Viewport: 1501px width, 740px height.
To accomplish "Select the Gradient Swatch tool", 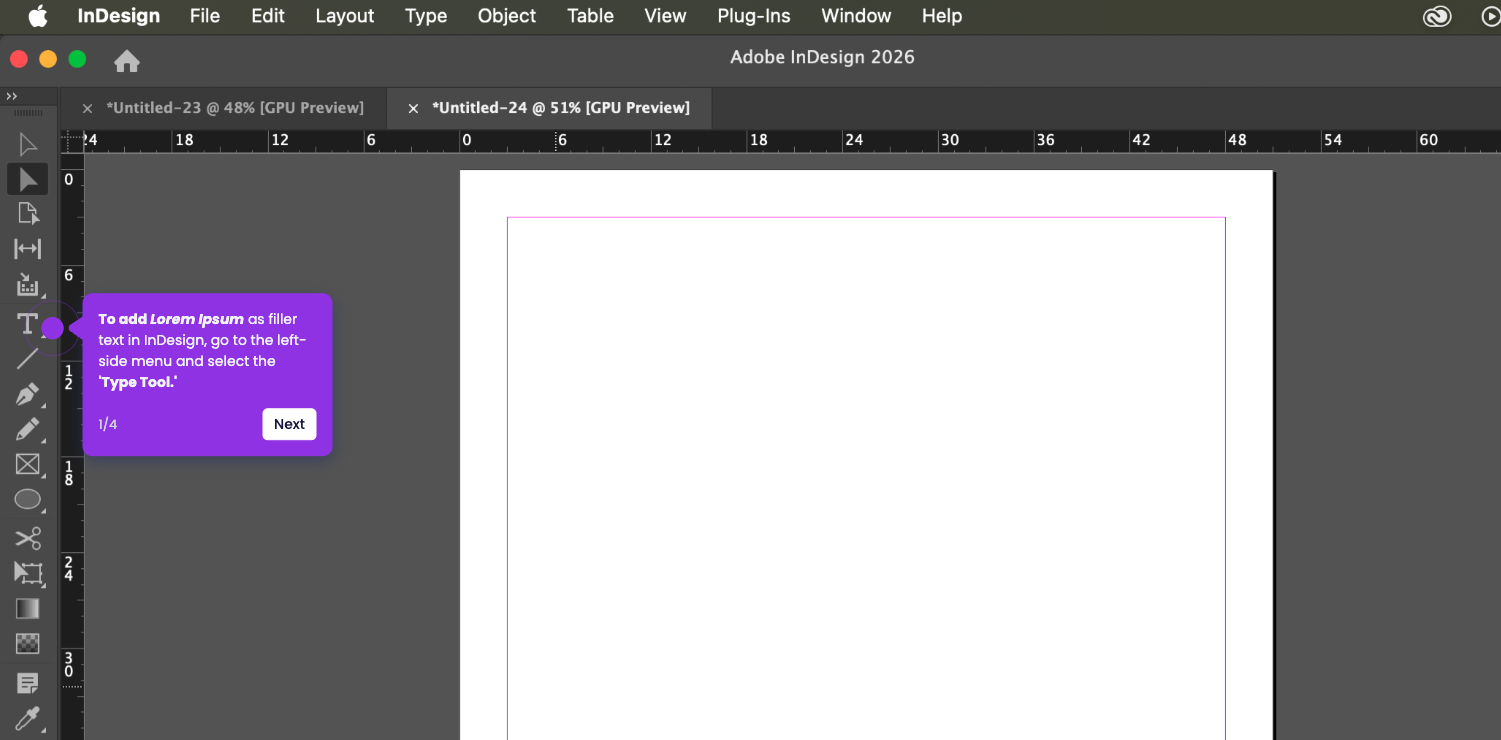I will [x=28, y=608].
